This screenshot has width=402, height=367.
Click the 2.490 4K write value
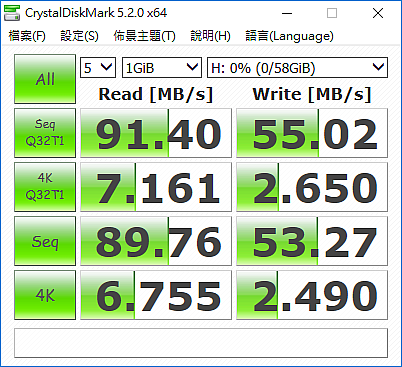(312, 295)
